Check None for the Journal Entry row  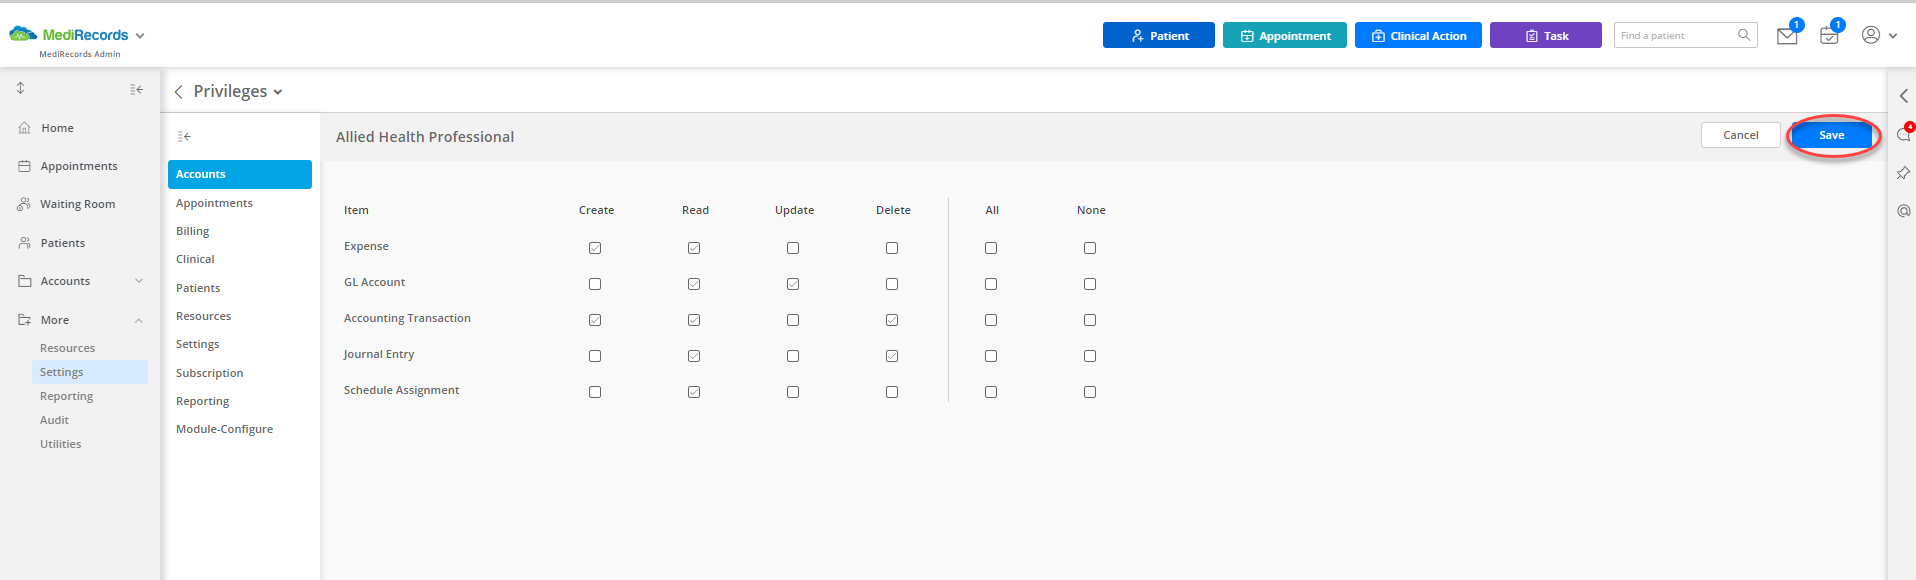[x=1090, y=356]
